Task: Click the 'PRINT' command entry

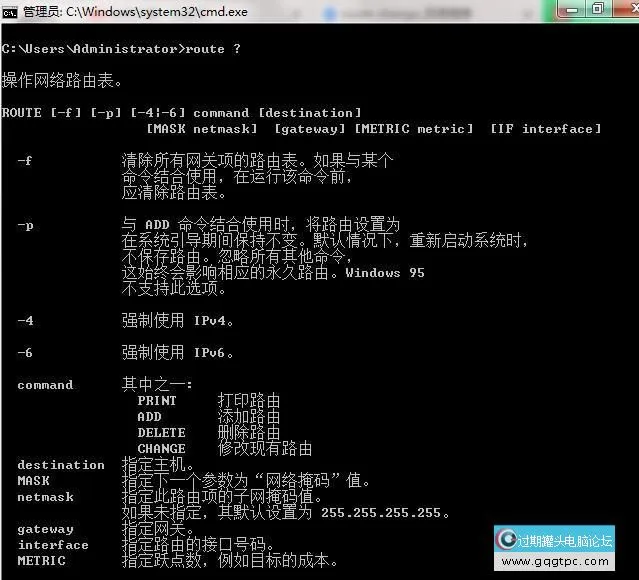Action: tap(157, 401)
